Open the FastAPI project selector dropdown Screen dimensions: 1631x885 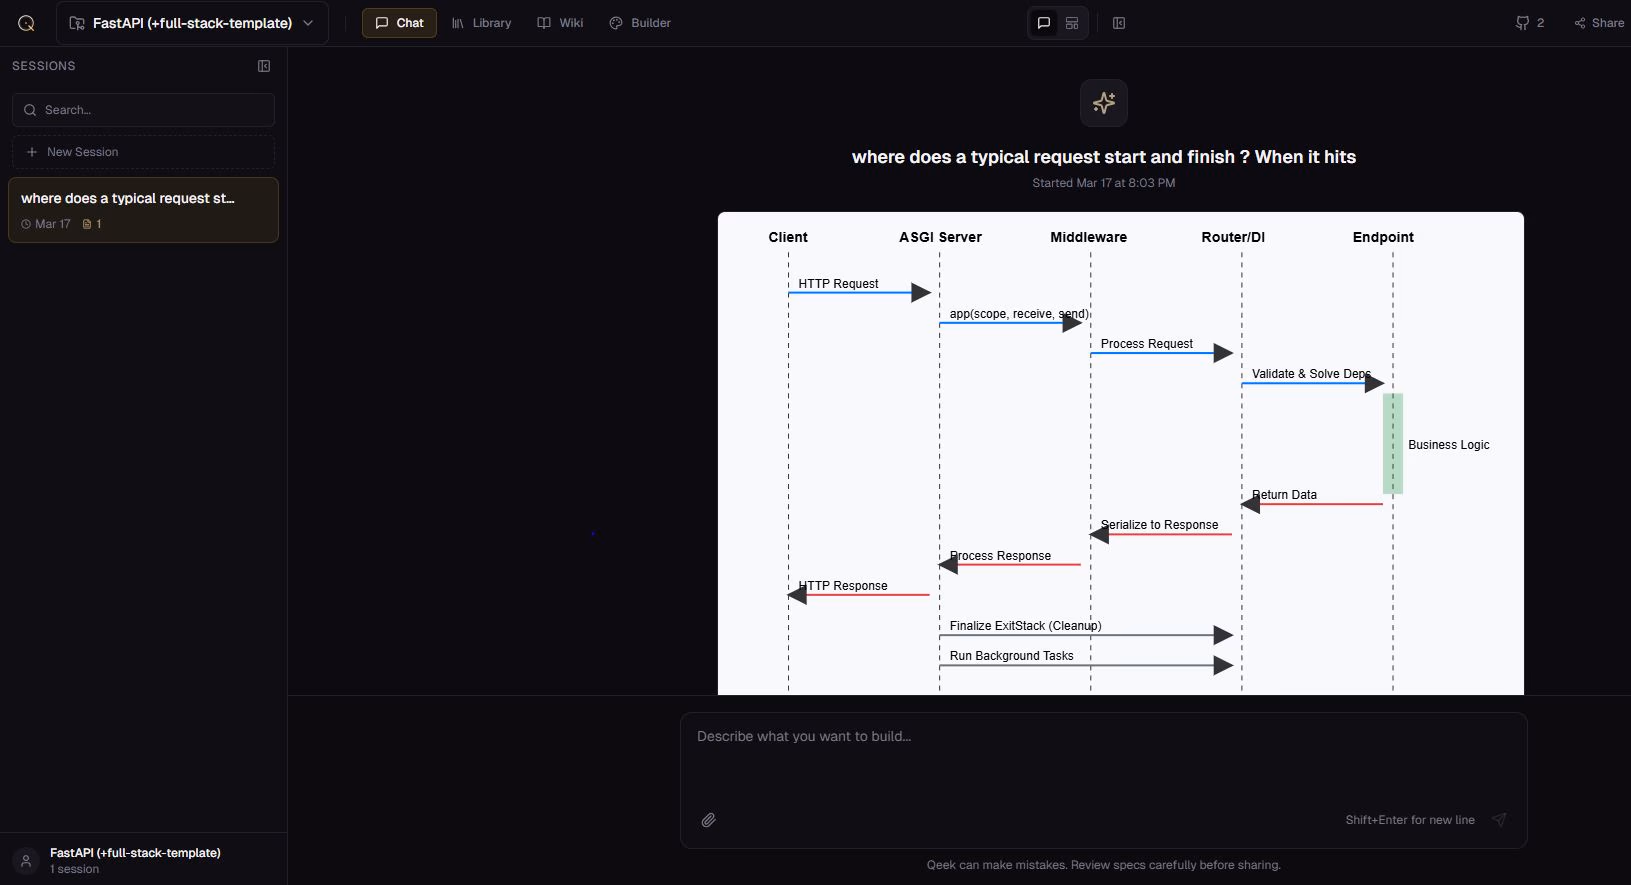tap(192, 23)
